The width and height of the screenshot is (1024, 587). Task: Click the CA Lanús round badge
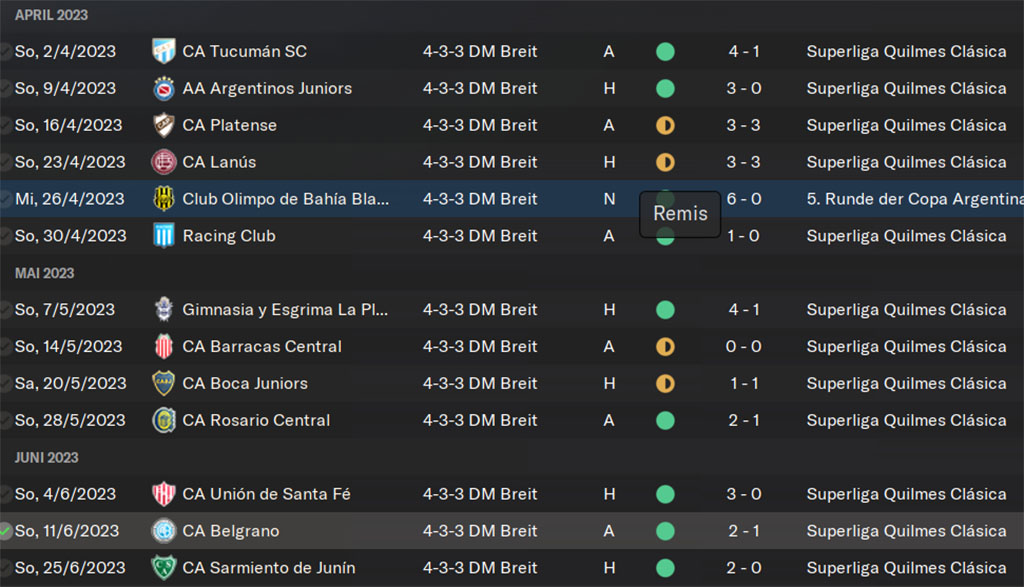point(163,162)
